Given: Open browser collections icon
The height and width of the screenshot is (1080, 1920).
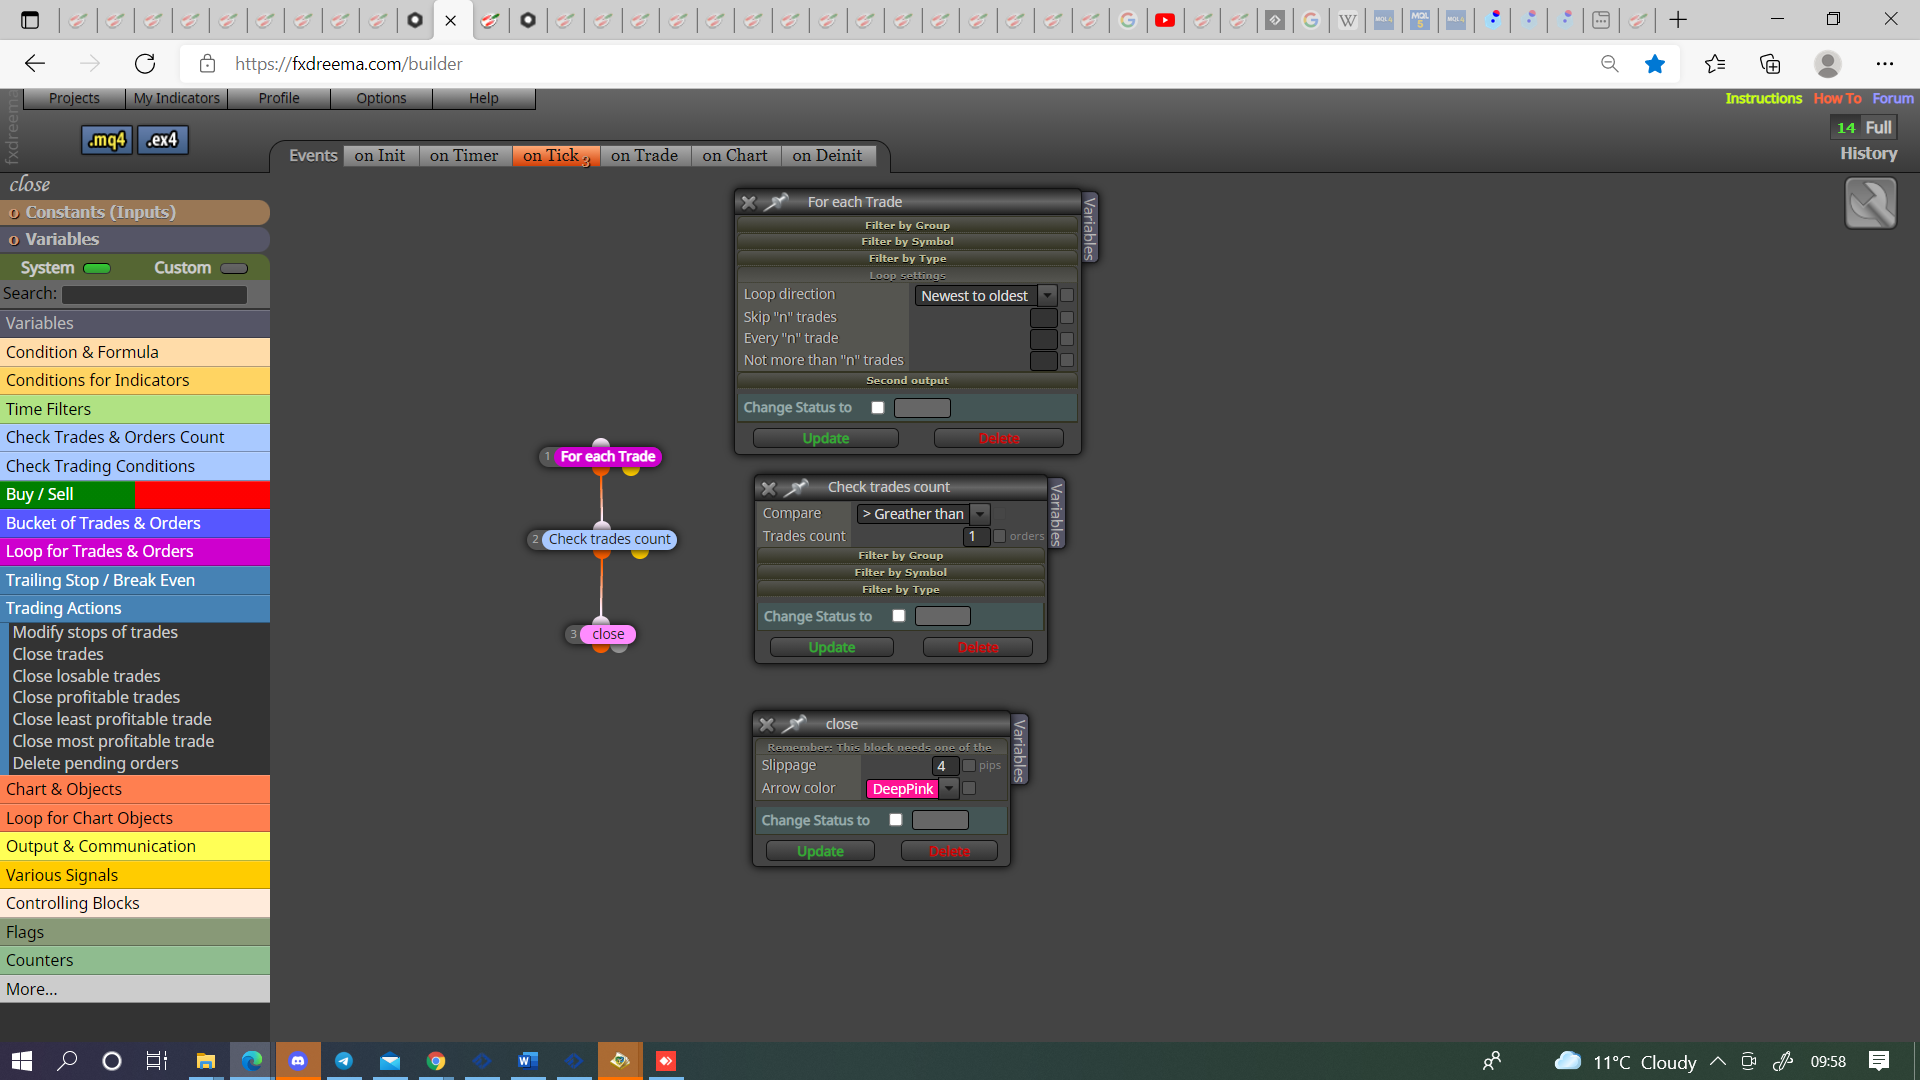Looking at the screenshot, I should tap(1770, 64).
